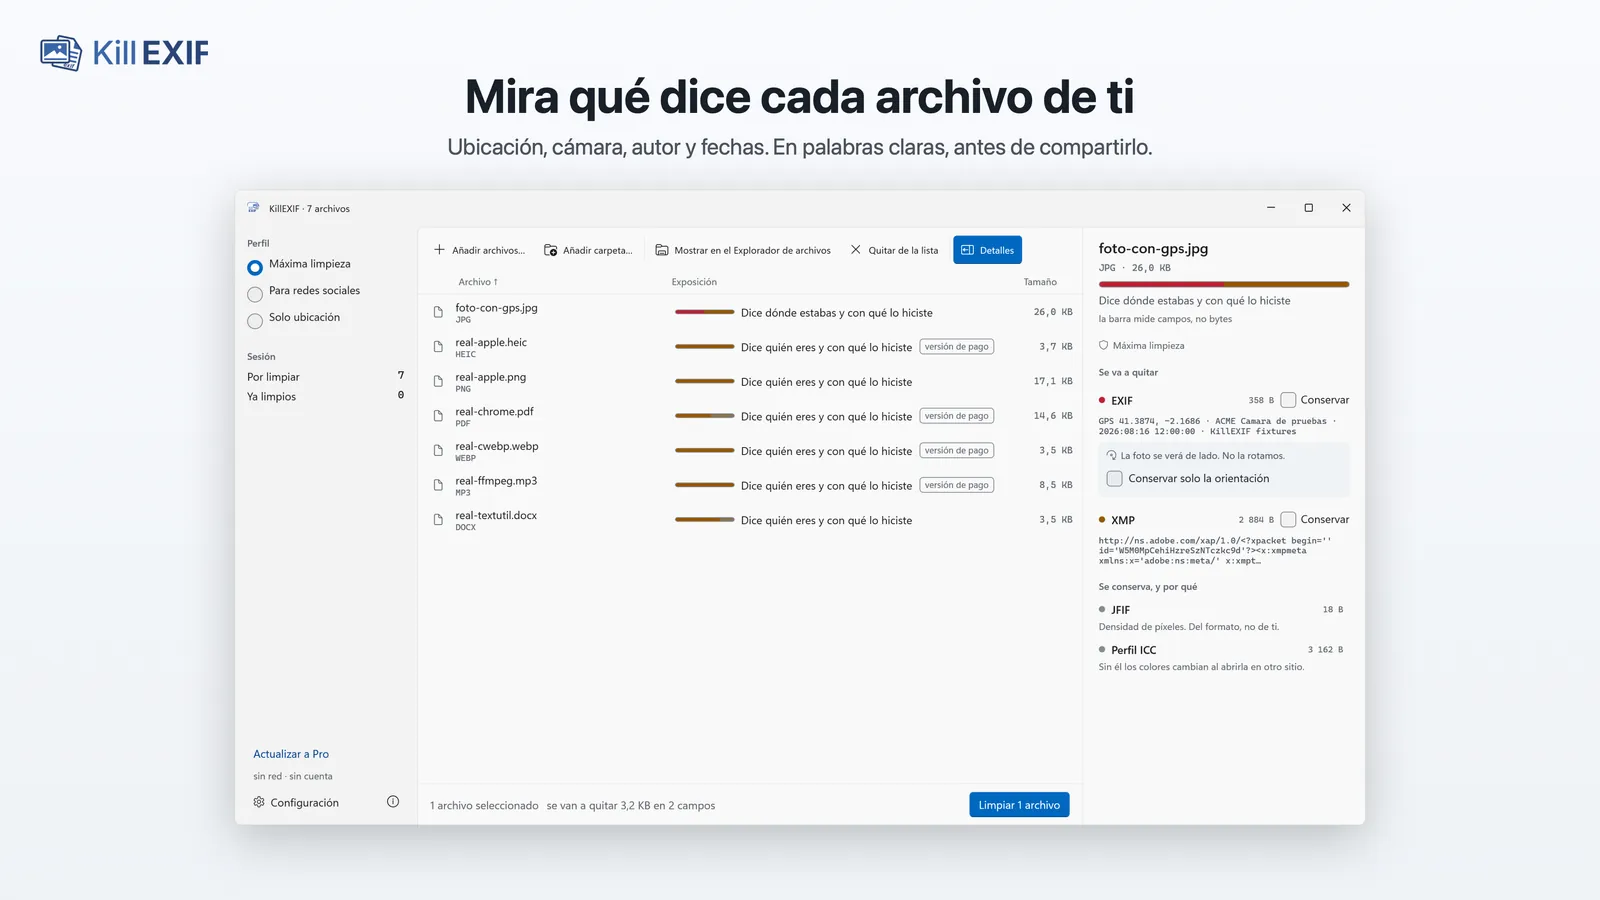Click Añadir carpeta... in the toolbar

(588, 250)
